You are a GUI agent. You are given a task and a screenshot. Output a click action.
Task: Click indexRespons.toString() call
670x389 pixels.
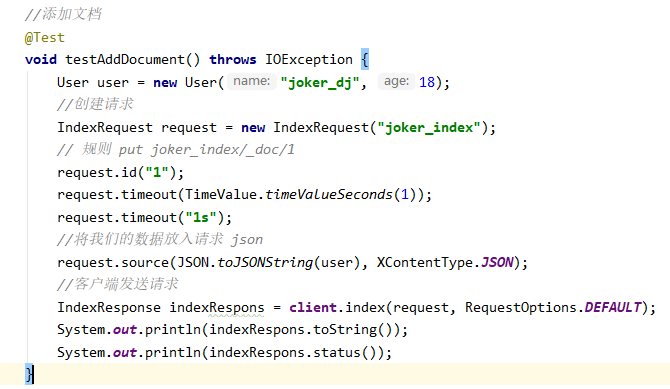304,330
